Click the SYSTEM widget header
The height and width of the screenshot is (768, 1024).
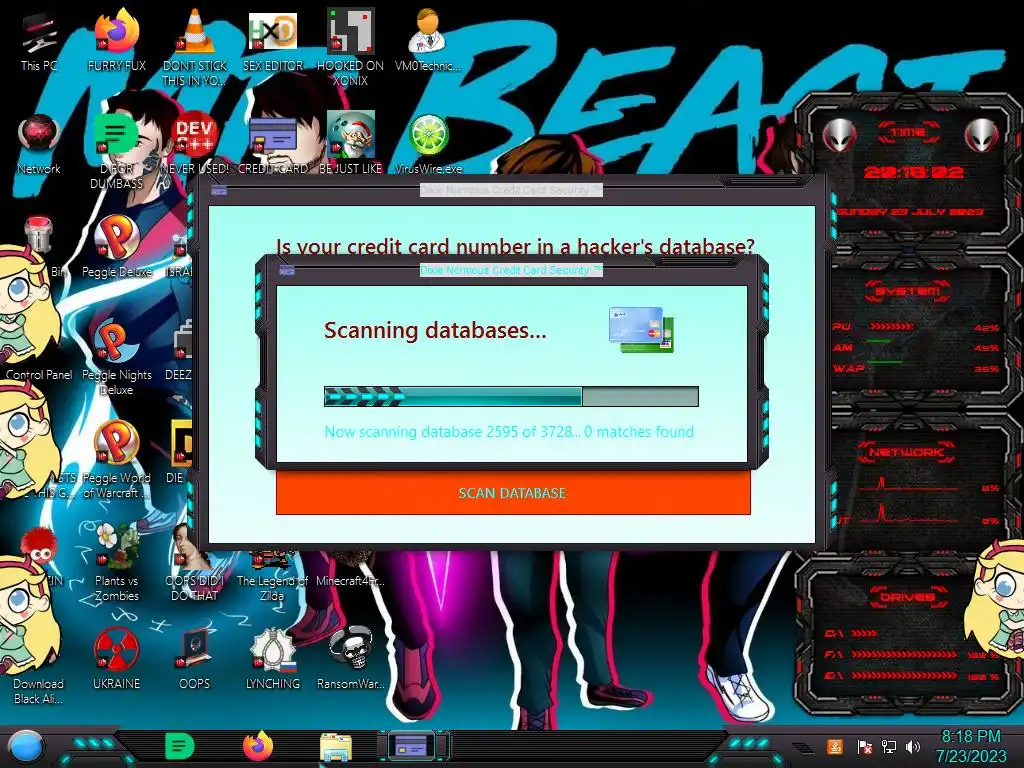[908, 291]
